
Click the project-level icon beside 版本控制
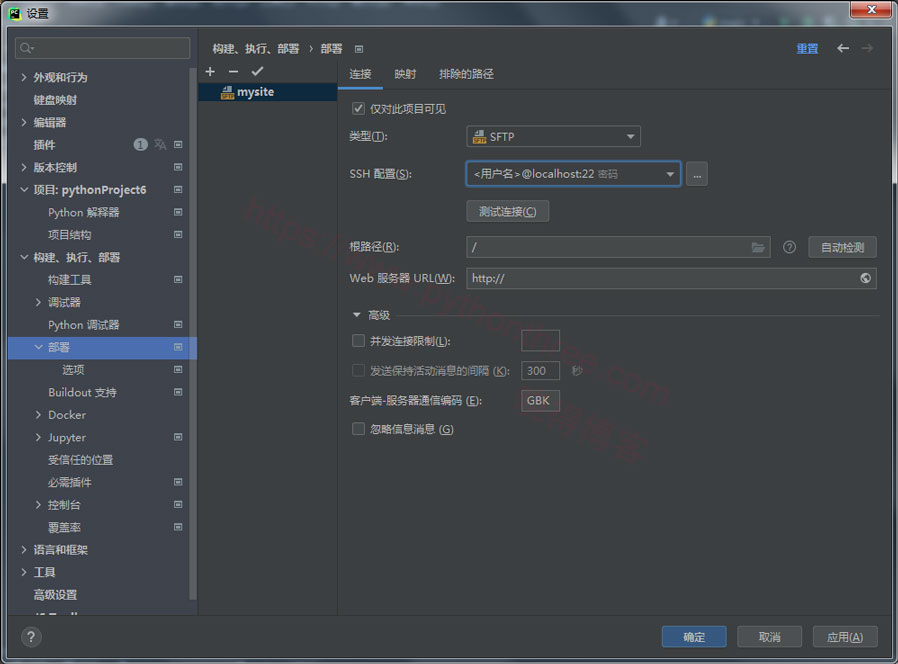tap(178, 167)
